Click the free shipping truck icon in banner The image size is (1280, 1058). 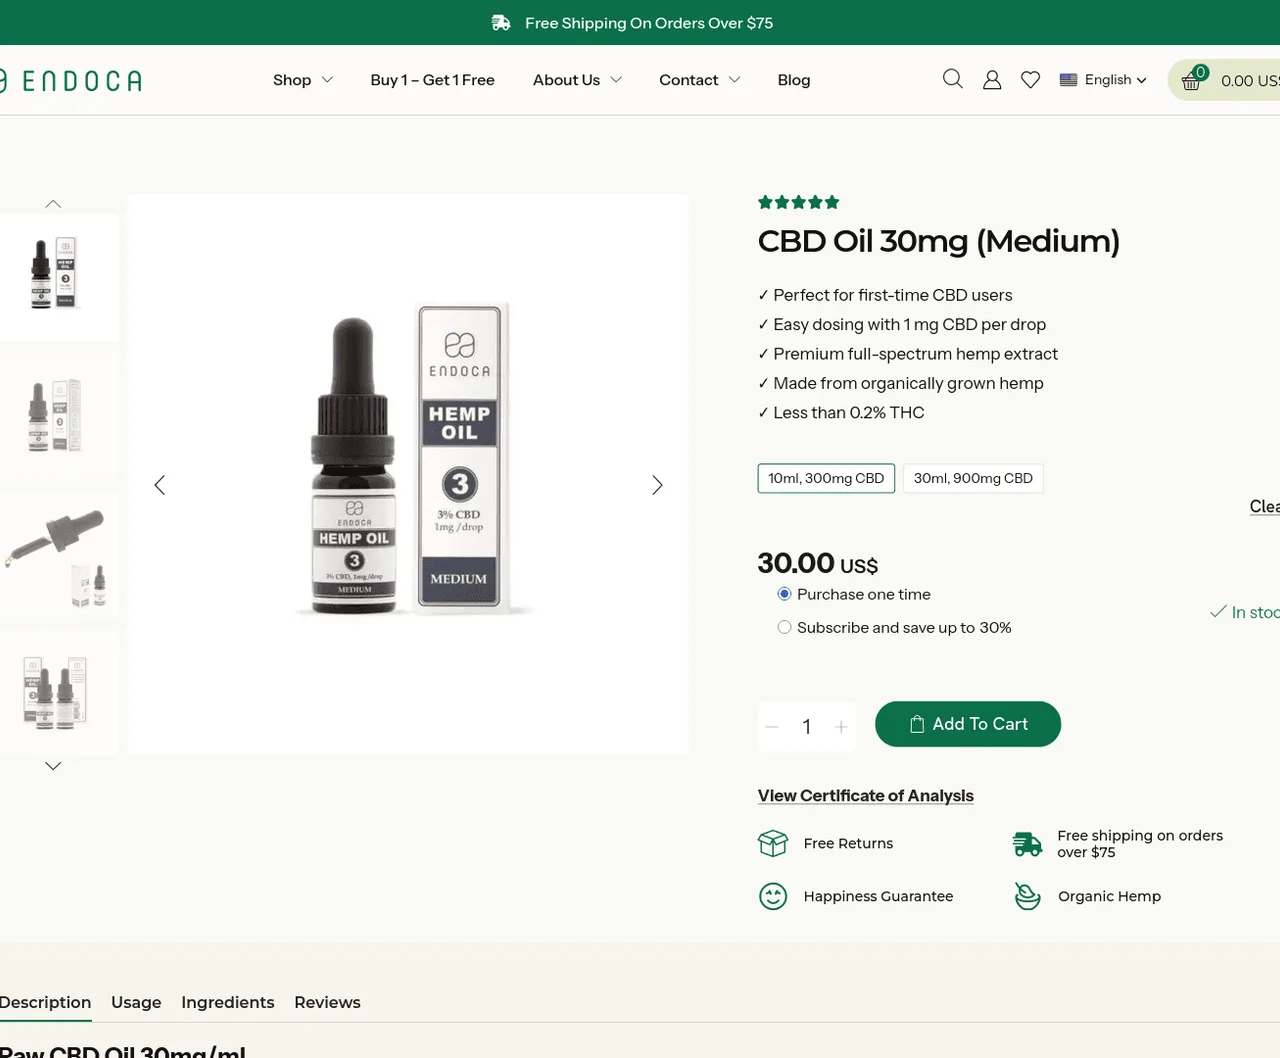pyautogui.click(x=501, y=22)
